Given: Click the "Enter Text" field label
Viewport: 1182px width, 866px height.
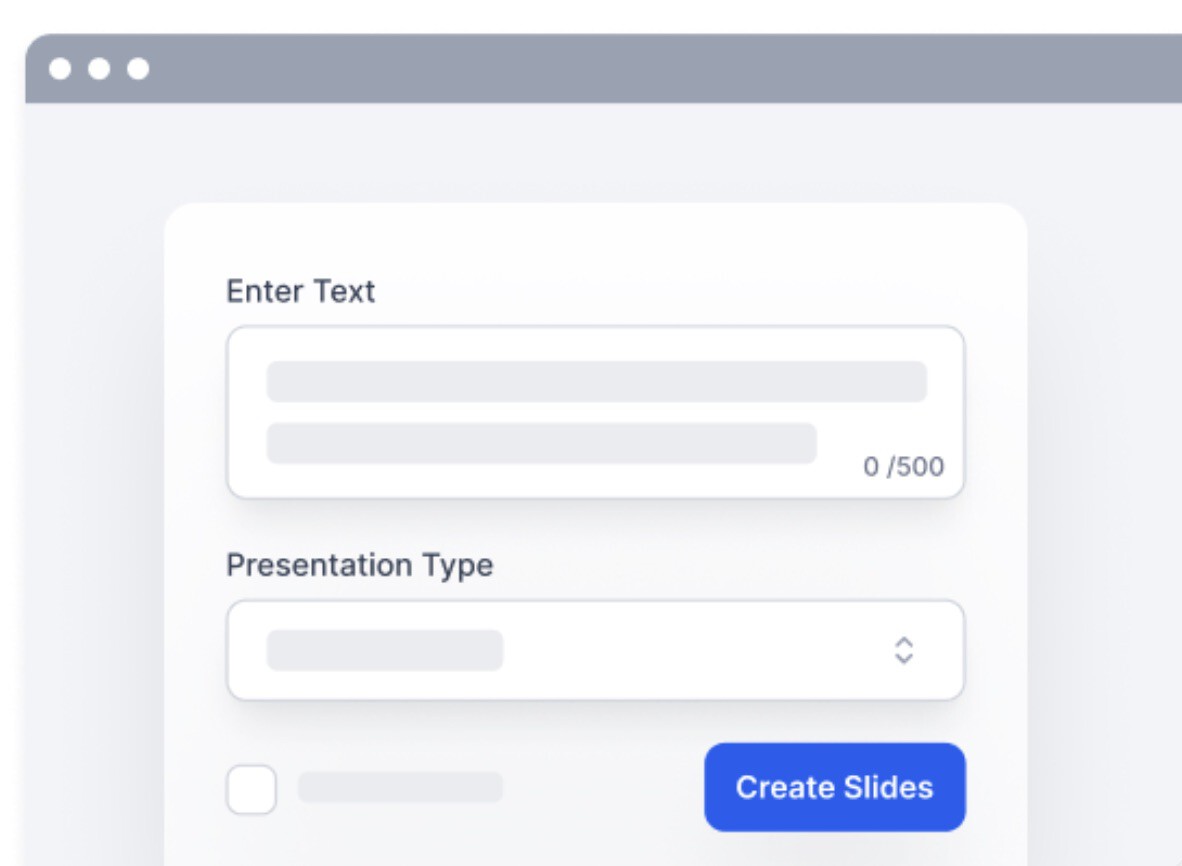Looking at the screenshot, I should click(300, 291).
